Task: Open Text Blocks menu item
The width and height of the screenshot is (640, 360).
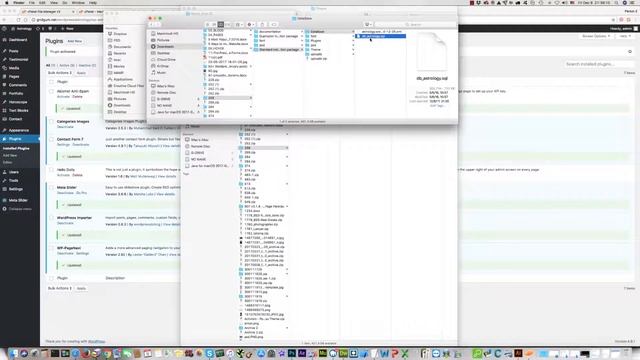Action: point(18,111)
